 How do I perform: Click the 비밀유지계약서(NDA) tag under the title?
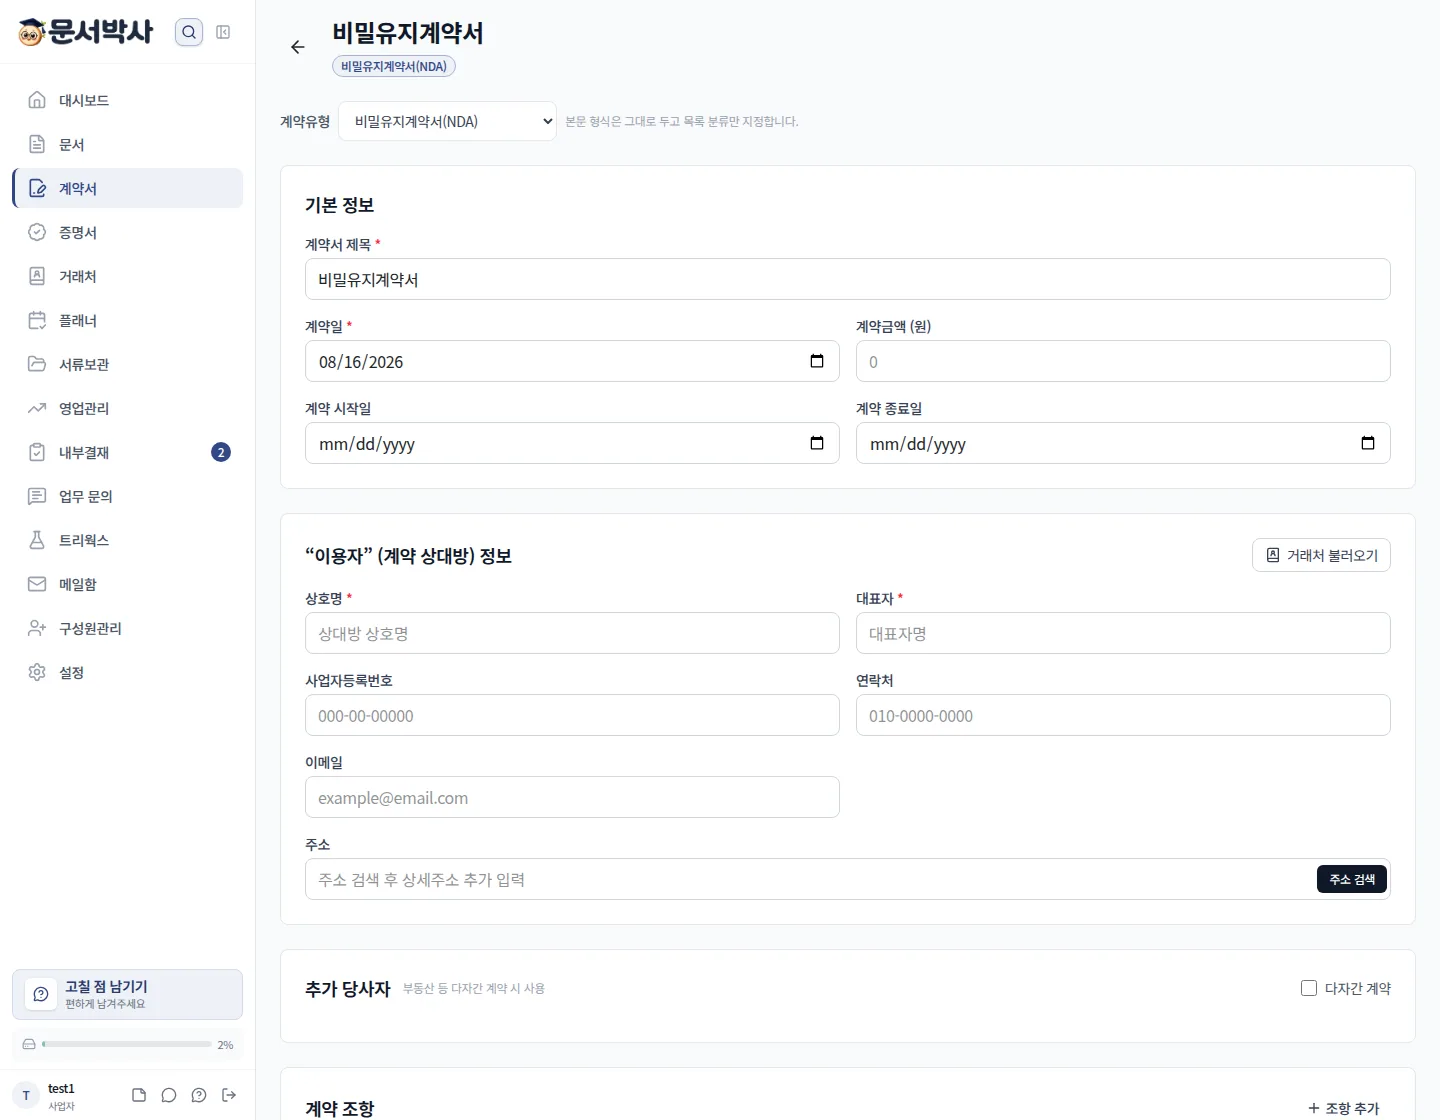[394, 66]
